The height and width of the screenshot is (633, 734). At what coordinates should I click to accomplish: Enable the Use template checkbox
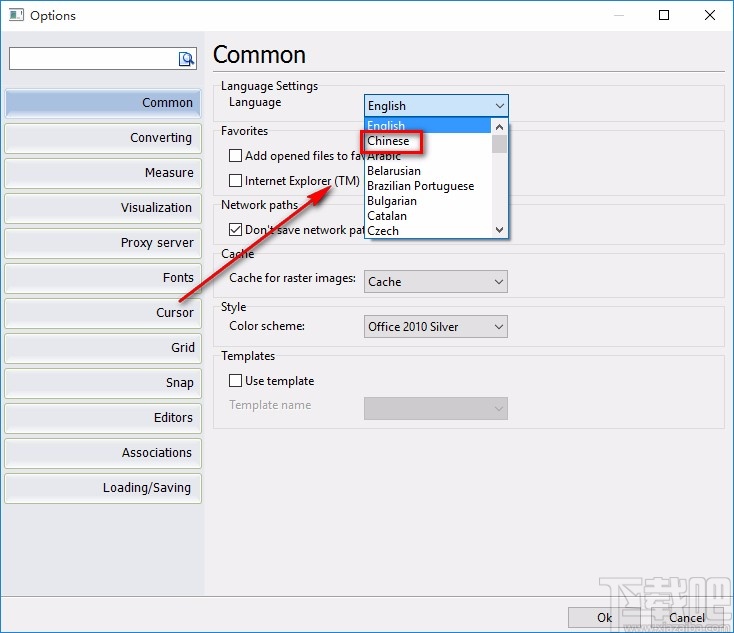click(235, 380)
